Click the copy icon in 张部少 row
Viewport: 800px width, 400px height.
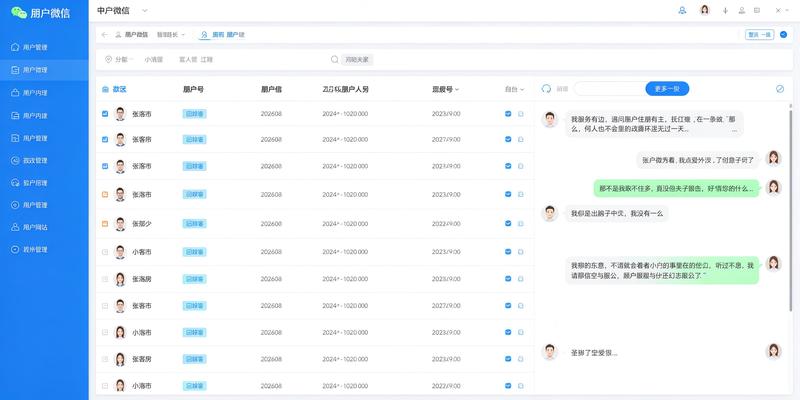[x=521, y=223]
